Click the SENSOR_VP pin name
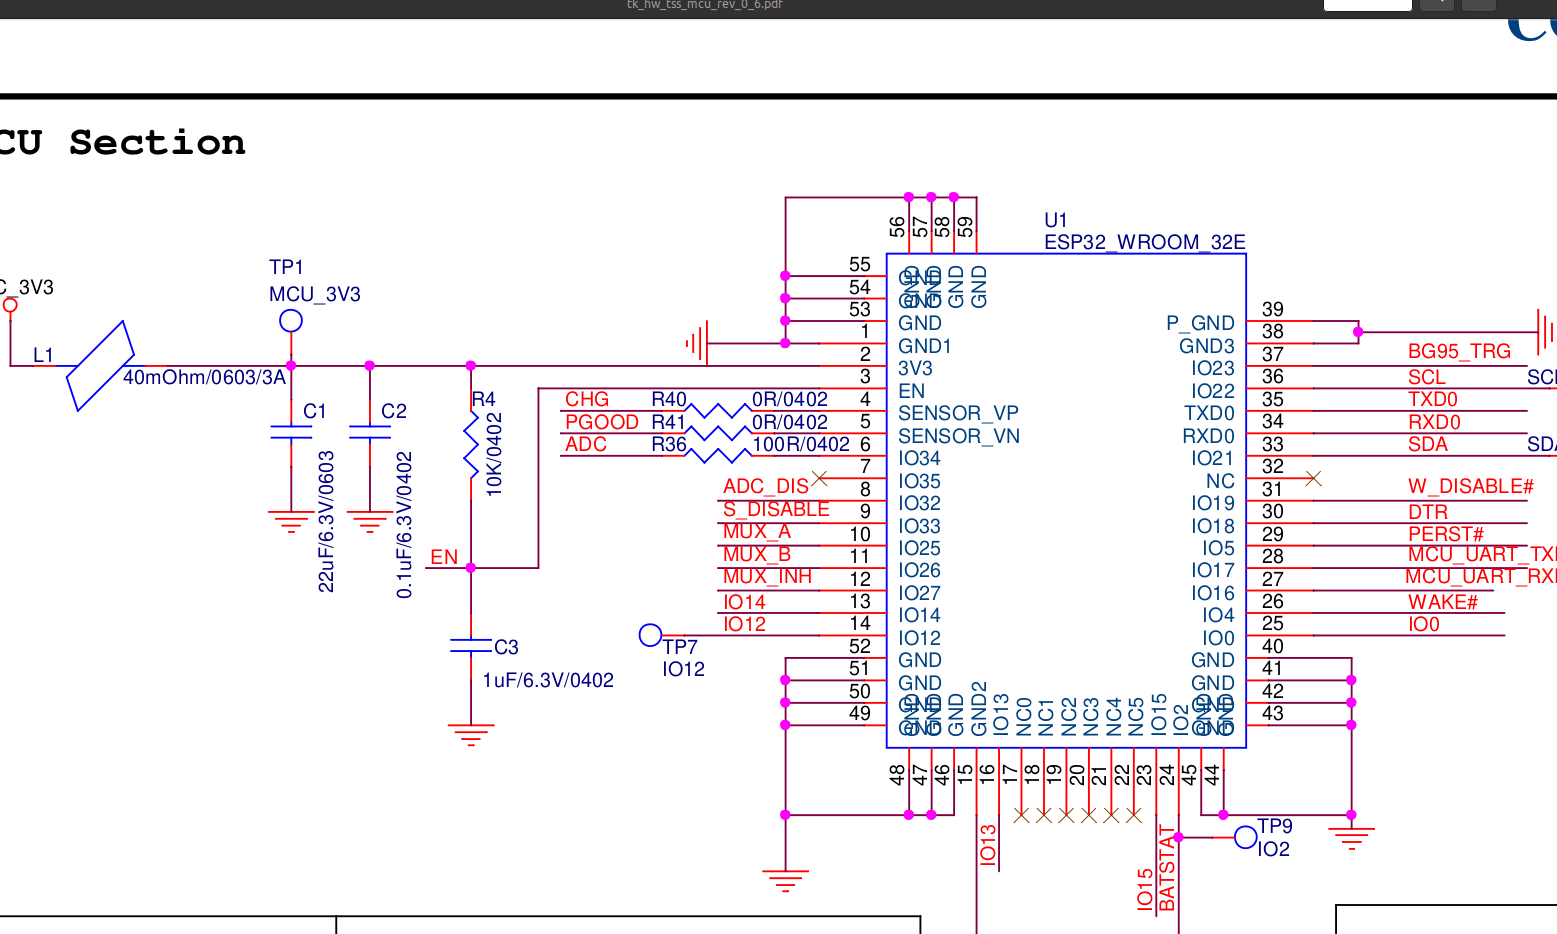This screenshot has width=1557, height=934. coord(958,413)
